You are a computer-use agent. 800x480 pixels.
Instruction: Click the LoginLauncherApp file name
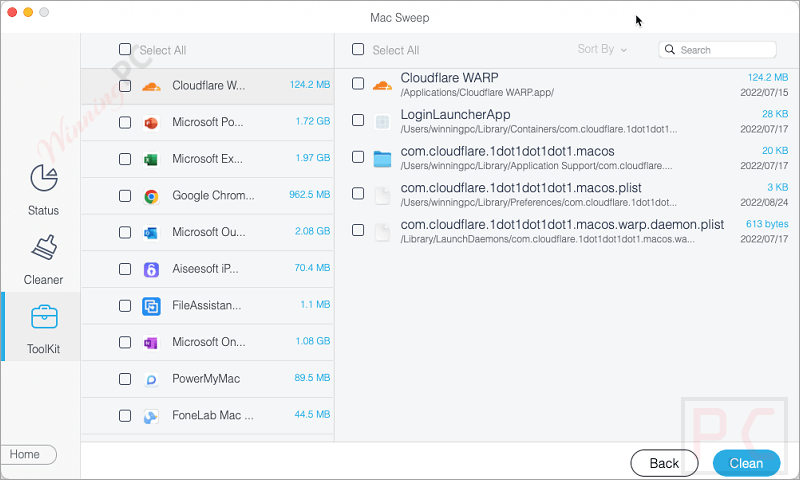(x=455, y=115)
